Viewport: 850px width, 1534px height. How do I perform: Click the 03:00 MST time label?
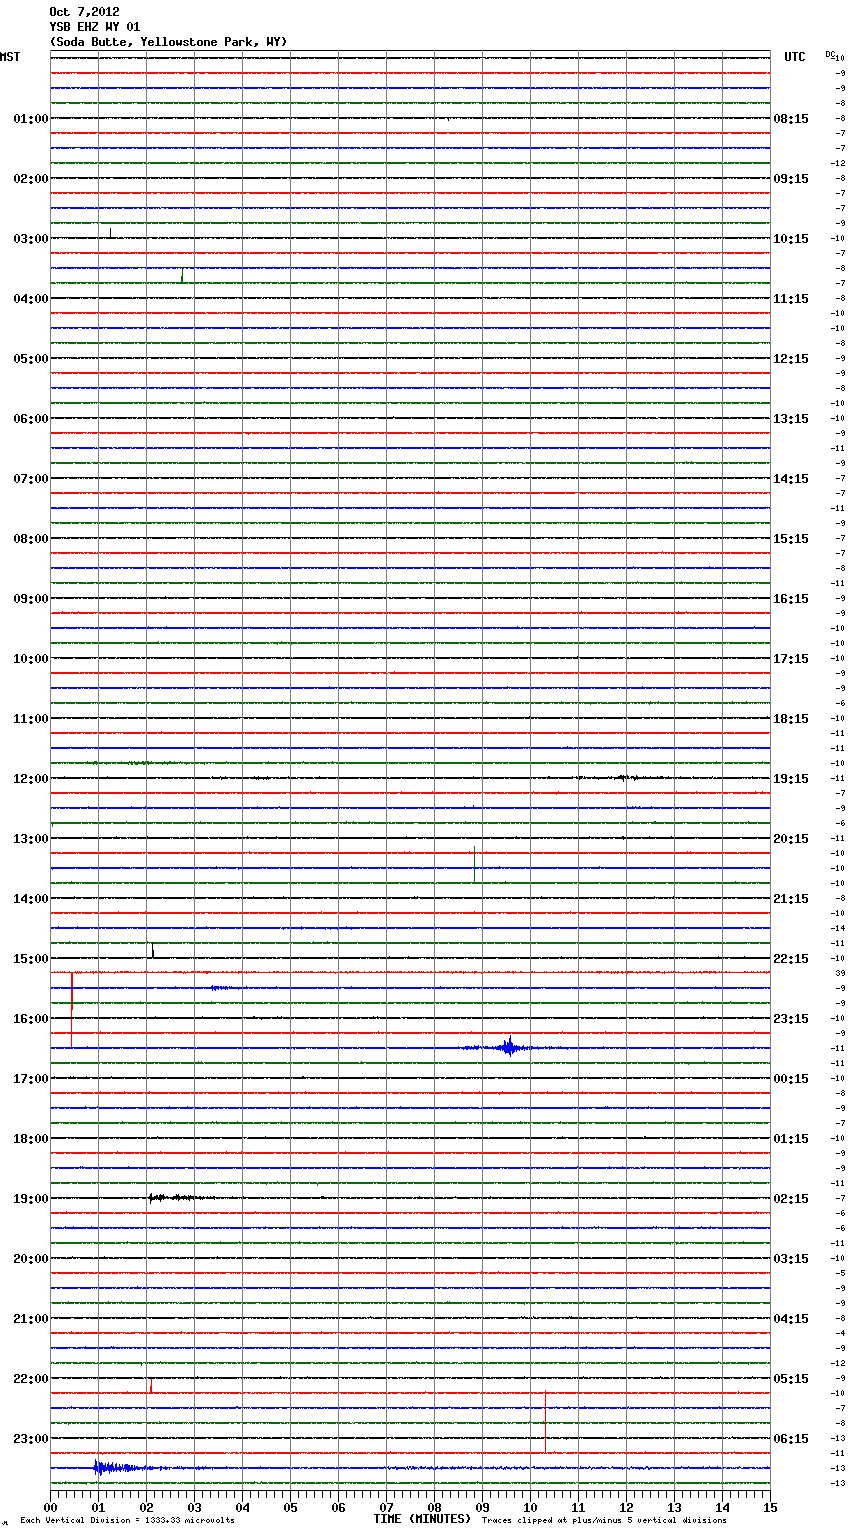point(31,238)
